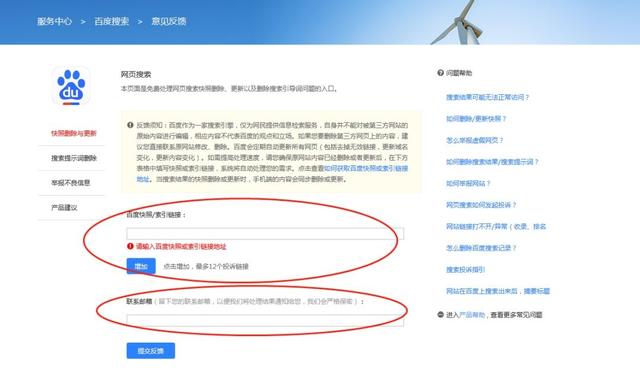Viewport: 640px width, 390px height.
Task: Open help link 如何删除搜索结果/搜索提示词?
Action: (x=492, y=162)
